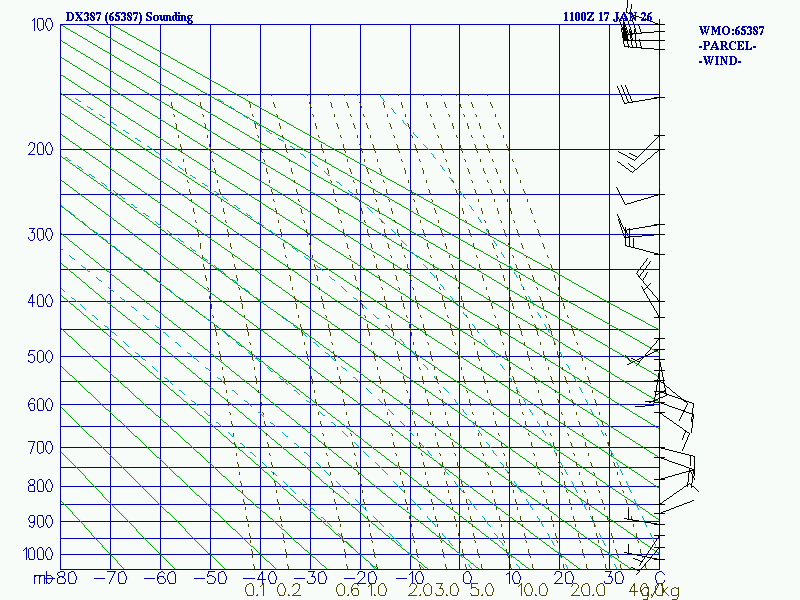Click the 0.2 mixing ratio label
Viewport: 800px width, 600px height.
(x=289, y=590)
